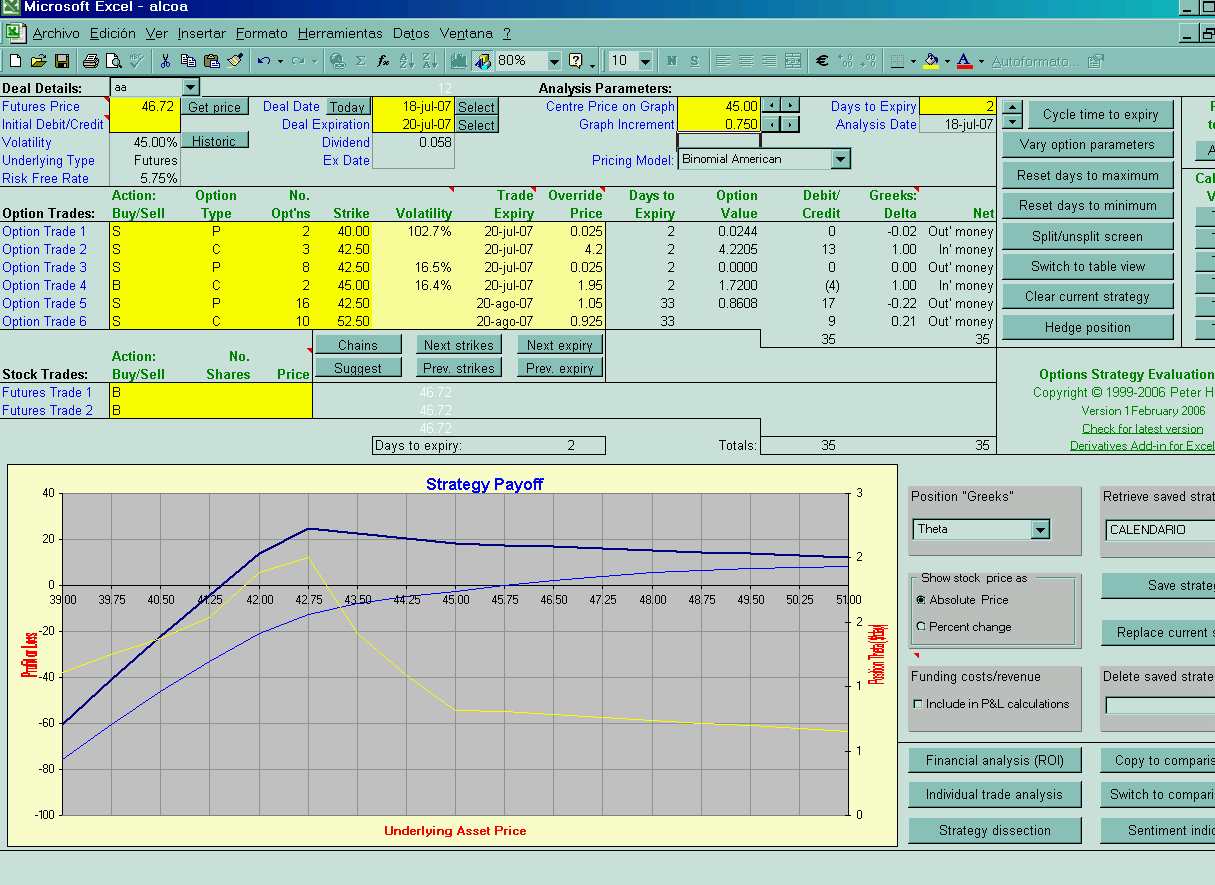Open a file with the folder icon
Image resolution: width=1215 pixels, height=885 pixels.
pos(39,61)
